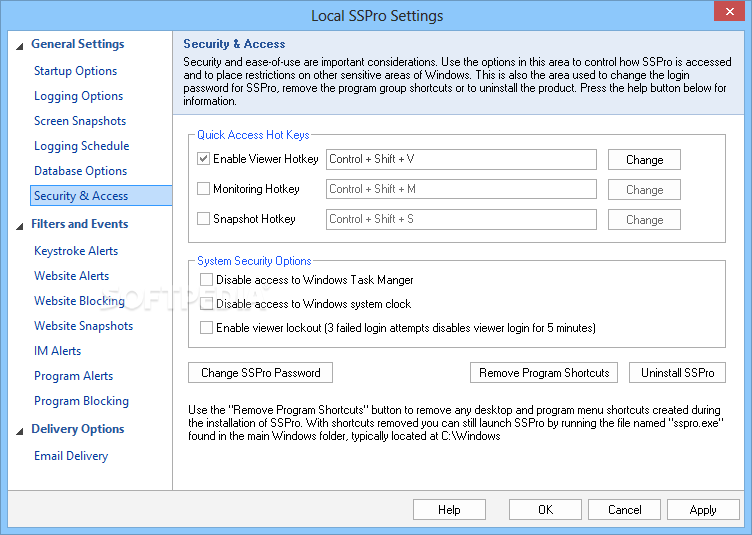This screenshot has width=752, height=535.
Task: Apply the current settings
Action: tap(703, 509)
